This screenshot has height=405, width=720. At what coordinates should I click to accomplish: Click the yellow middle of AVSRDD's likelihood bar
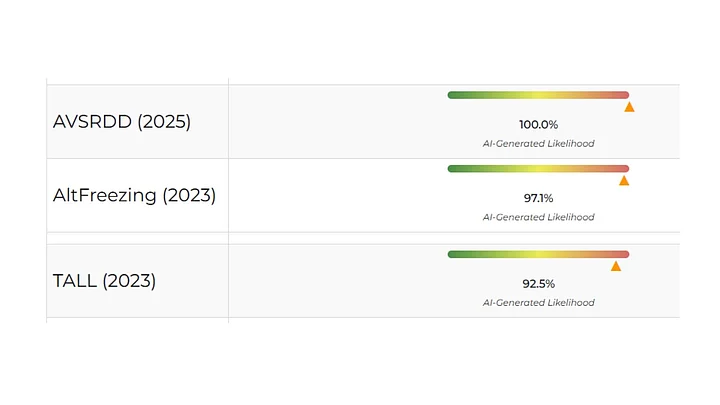tap(540, 95)
